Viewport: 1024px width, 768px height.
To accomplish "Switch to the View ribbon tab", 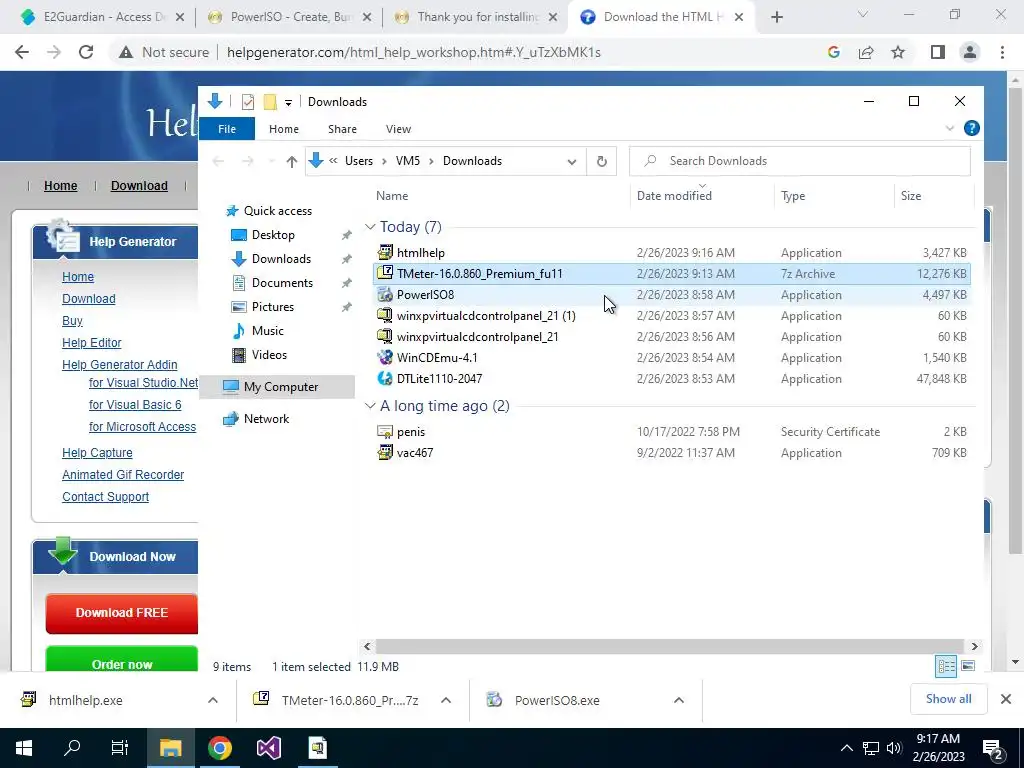I will click(x=398, y=129).
